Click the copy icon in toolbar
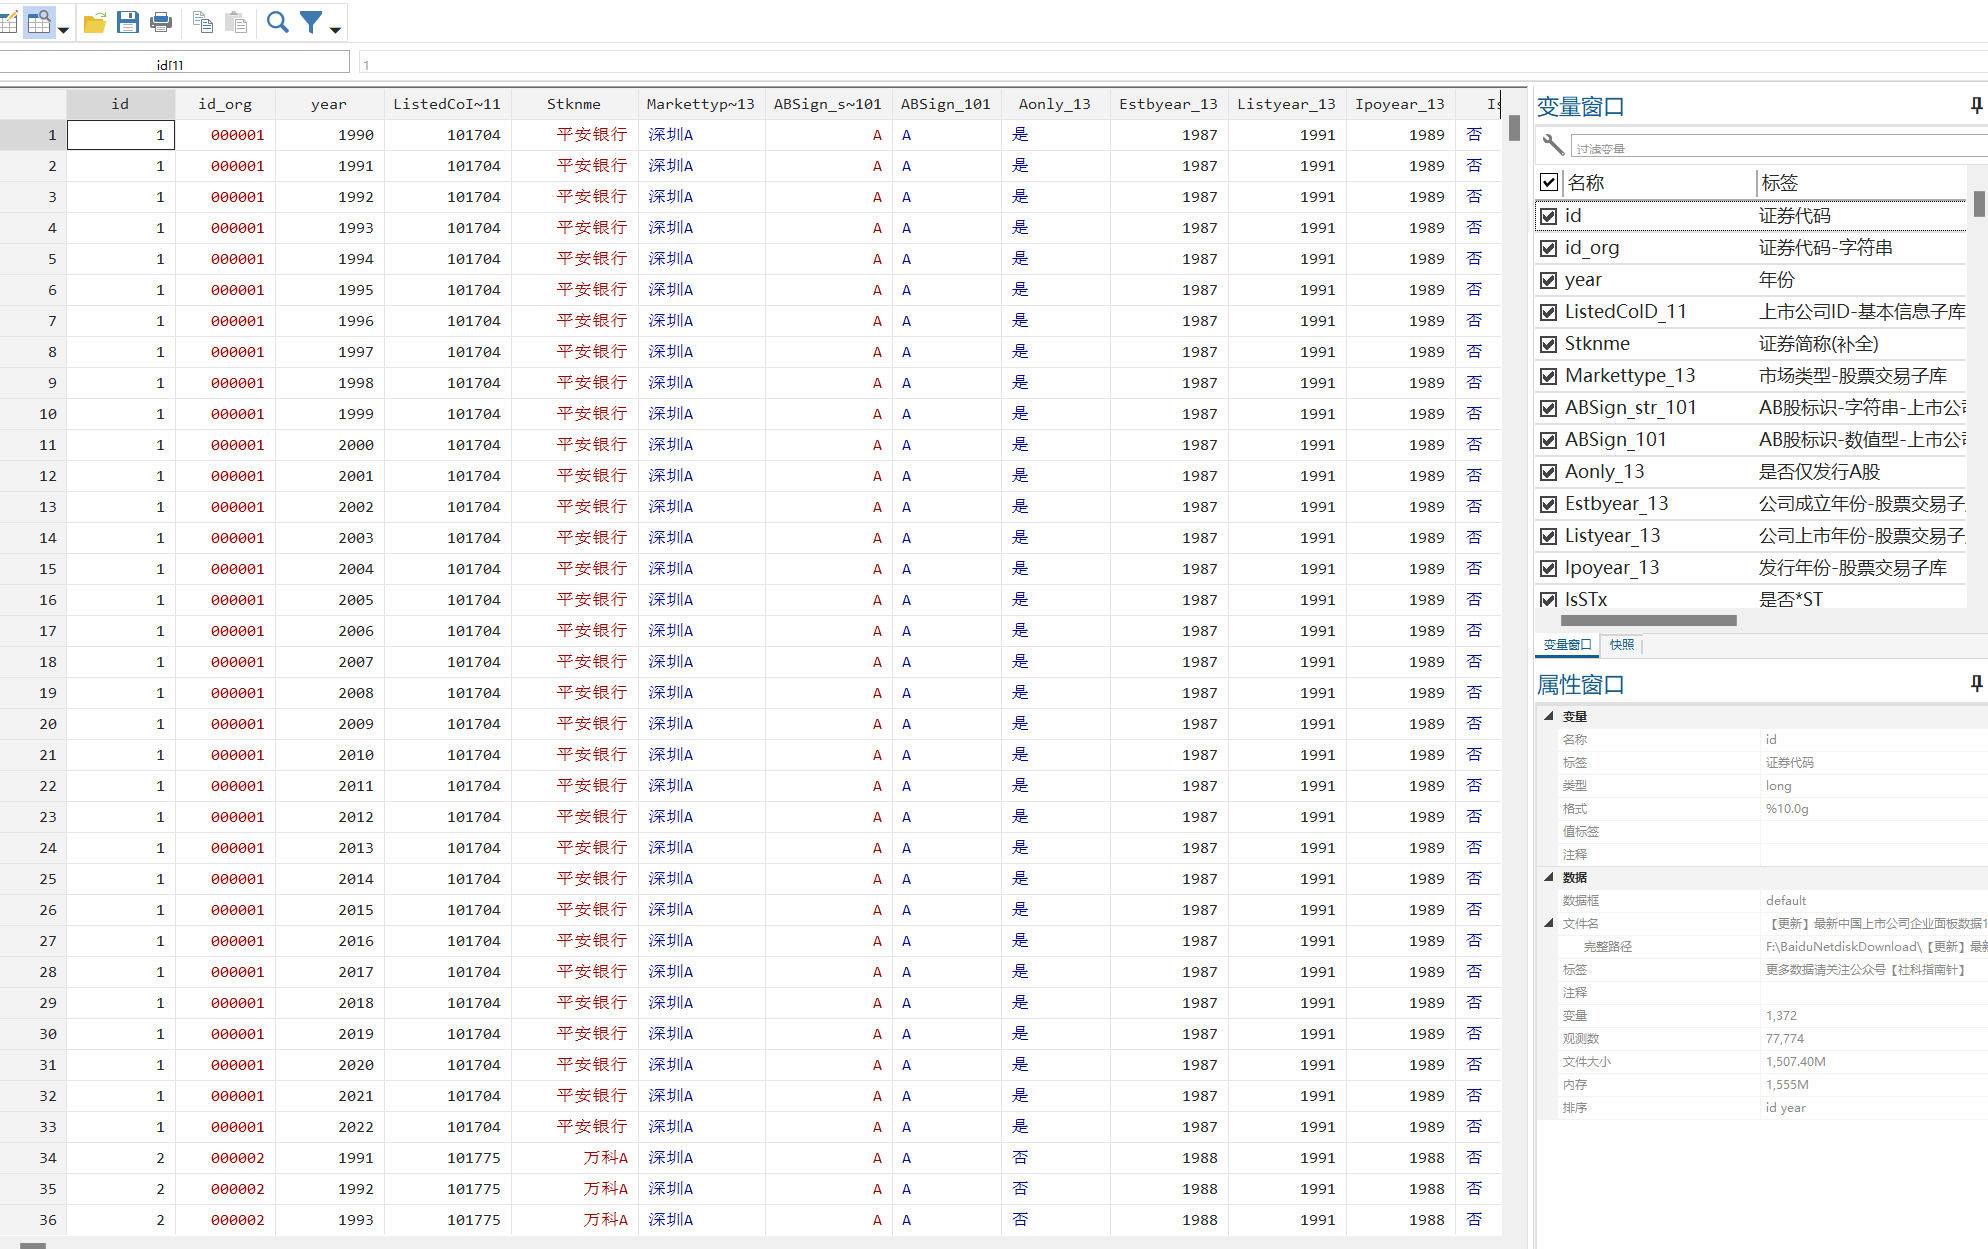This screenshot has height=1249, width=1988. pyautogui.click(x=203, y=22)
